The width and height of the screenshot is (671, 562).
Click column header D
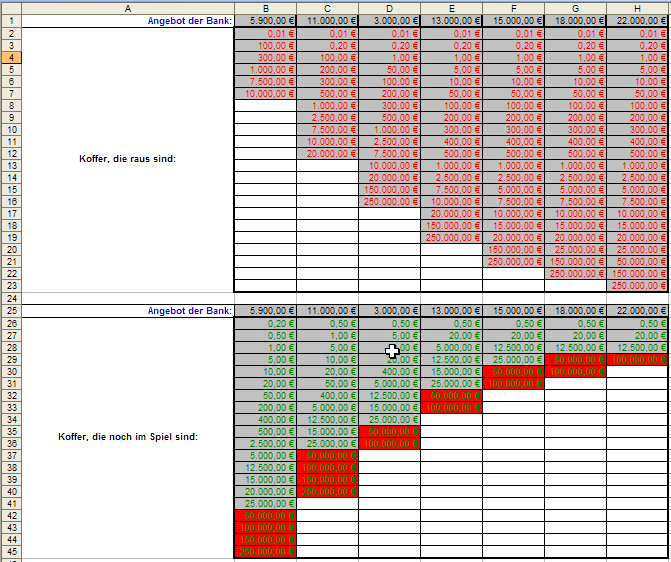coord(389,7)
